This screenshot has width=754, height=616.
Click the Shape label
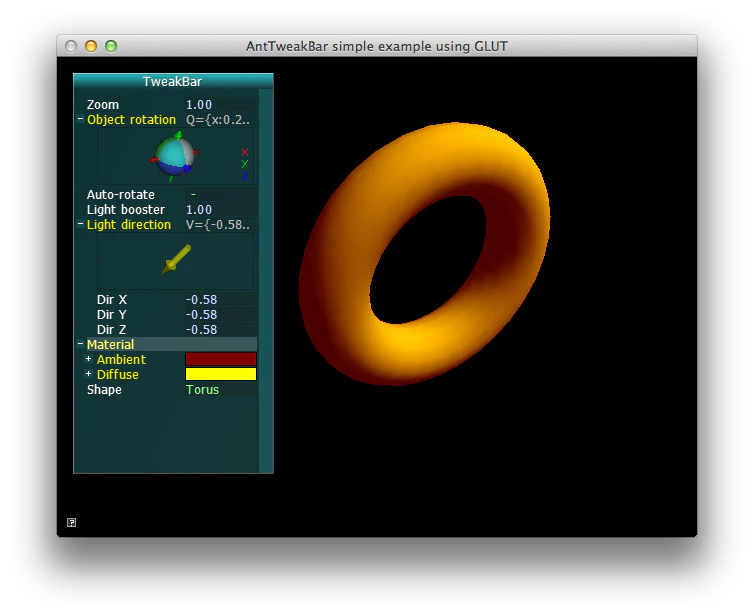(x=104, y=390)
